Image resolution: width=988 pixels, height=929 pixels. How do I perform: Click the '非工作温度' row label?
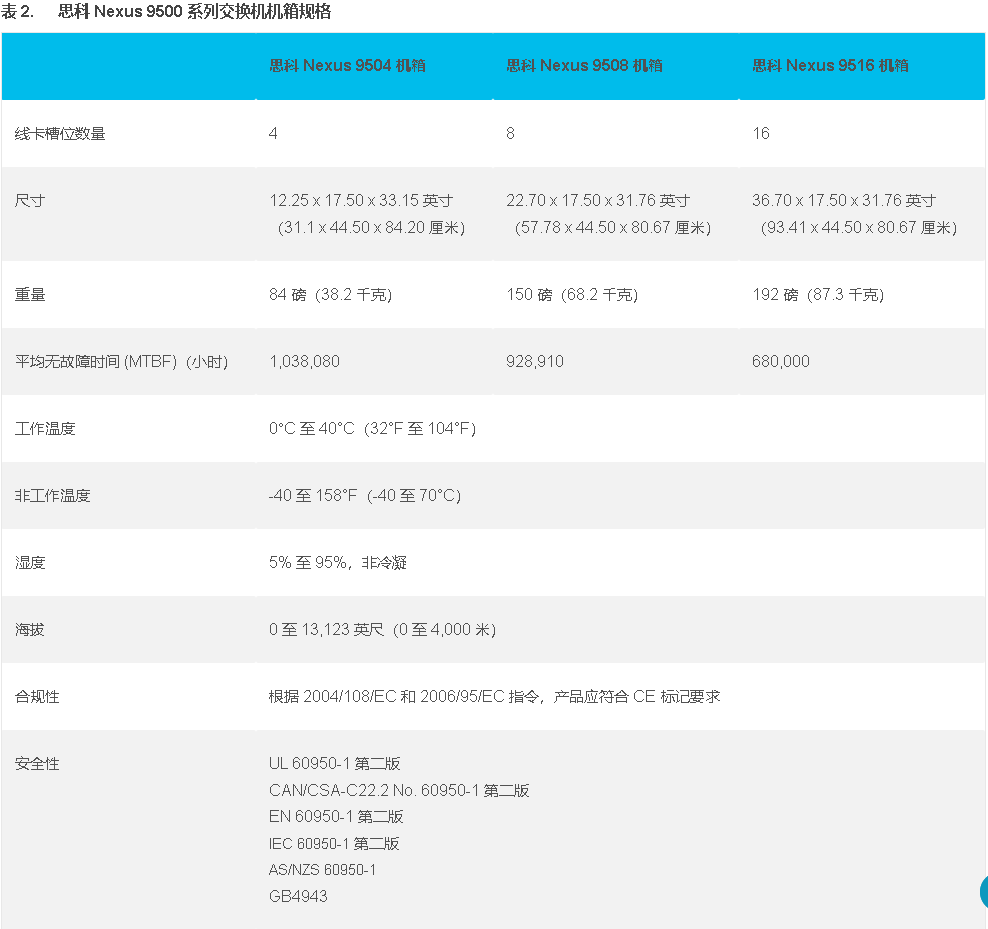[x=52, y=496]
